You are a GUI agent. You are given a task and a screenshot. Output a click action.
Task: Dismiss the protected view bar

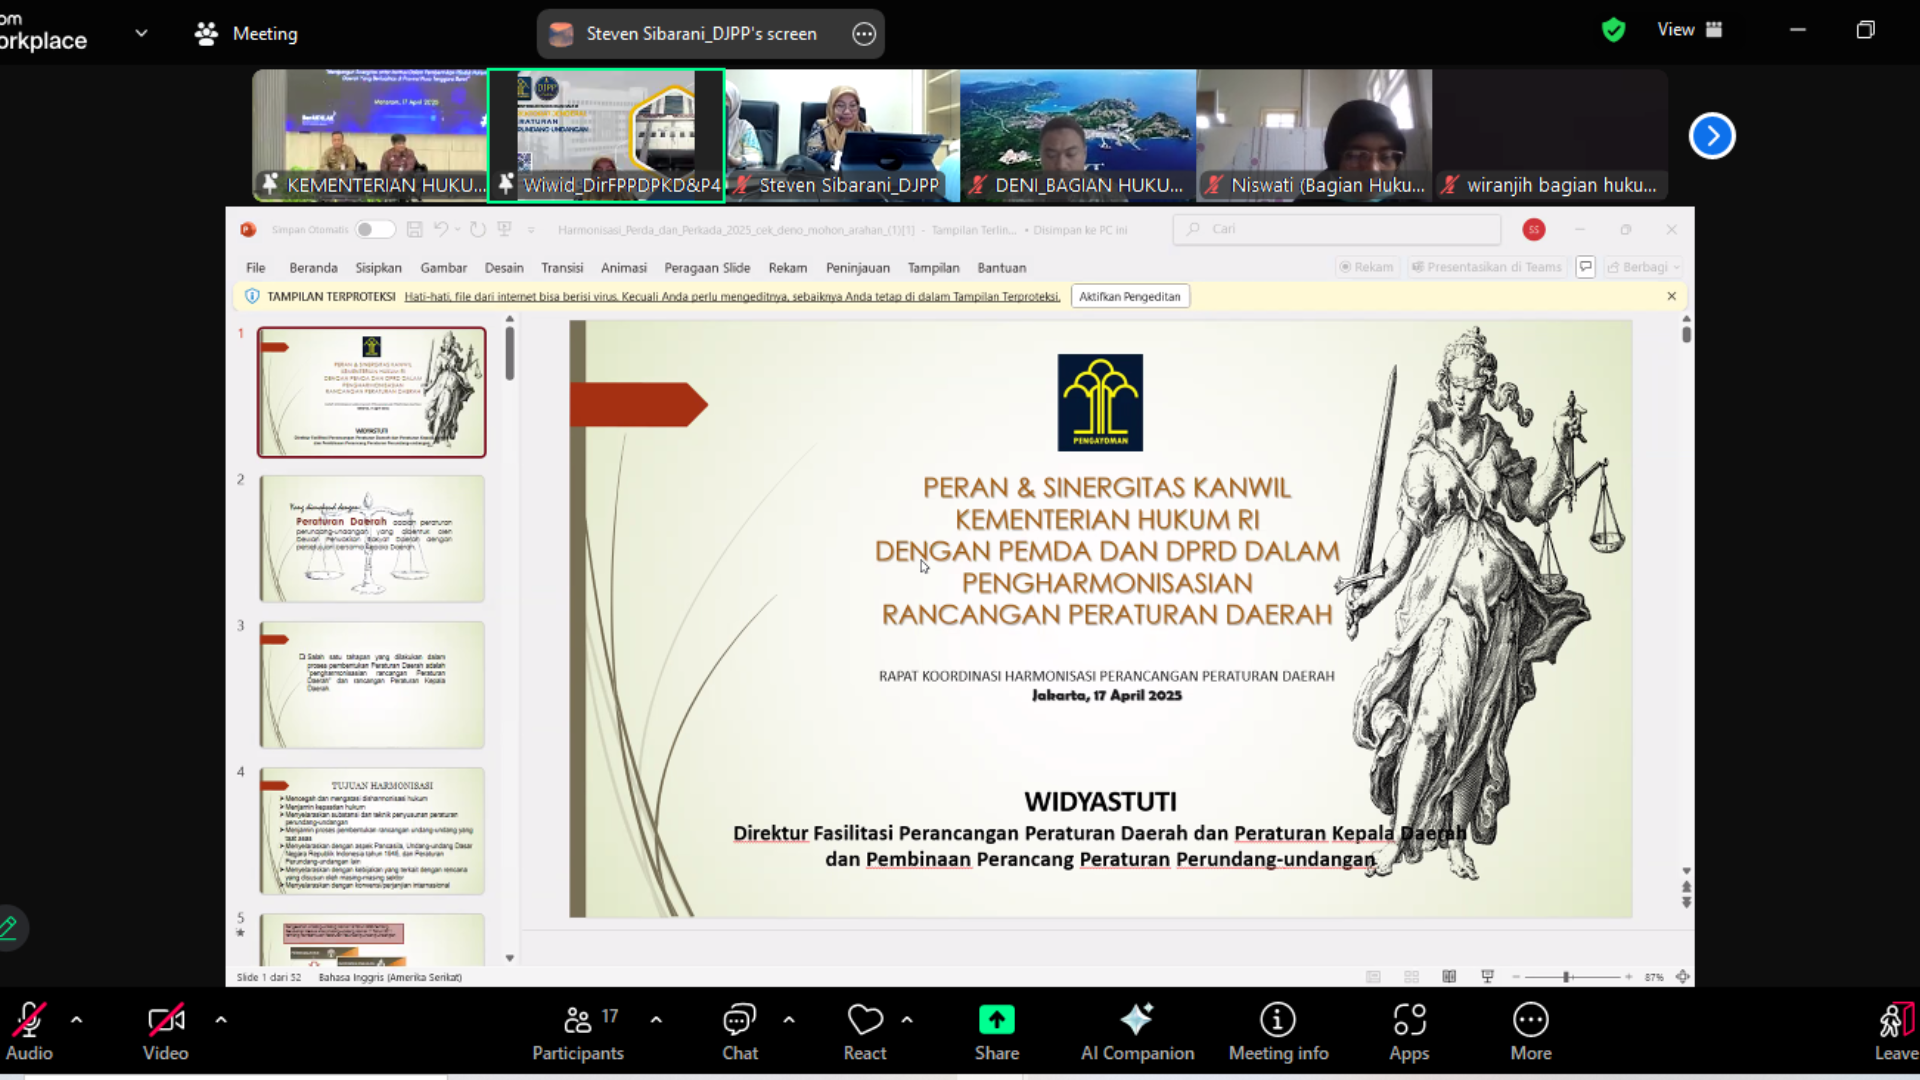pos(1671,296)
